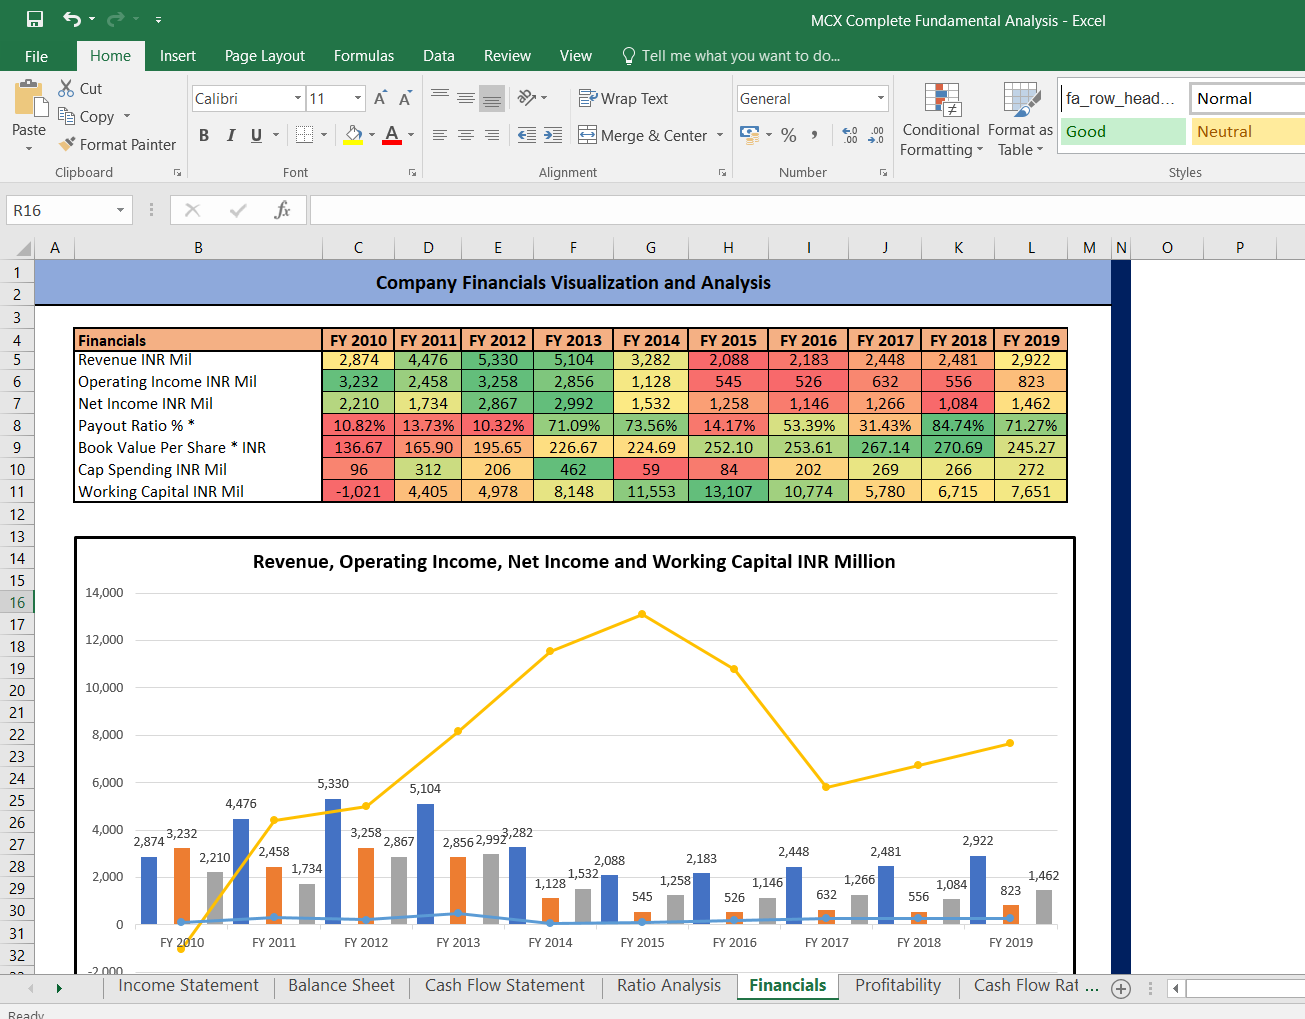The height and width of the screenshot is (1019, 1305).
Task: Center text horizontally
Action: (x=466, y=135)
